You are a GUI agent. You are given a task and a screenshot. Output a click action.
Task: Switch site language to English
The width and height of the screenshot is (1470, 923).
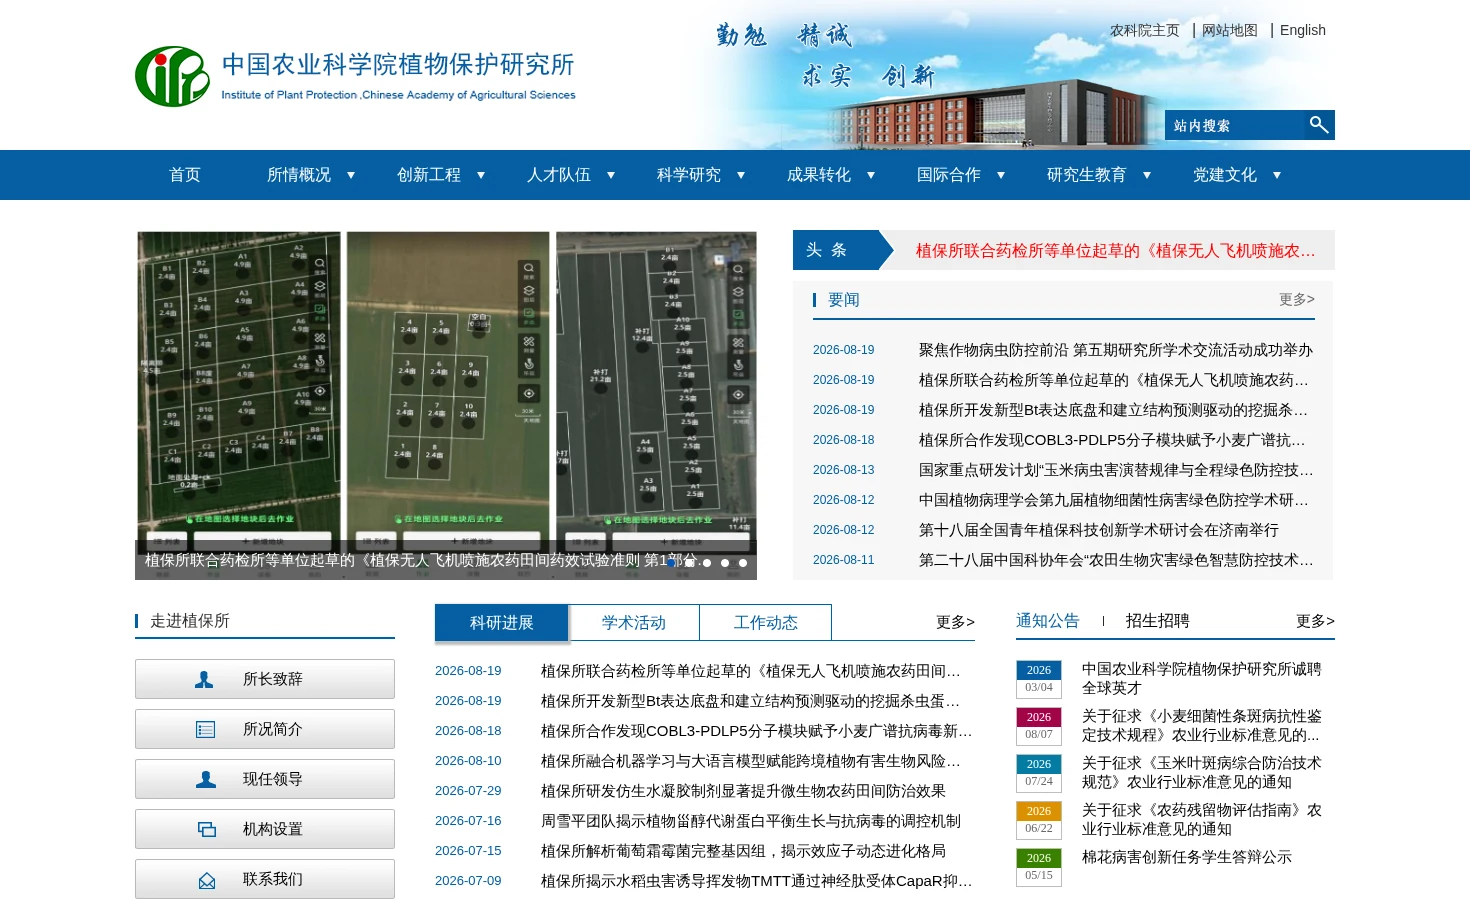coord(1303,30)
